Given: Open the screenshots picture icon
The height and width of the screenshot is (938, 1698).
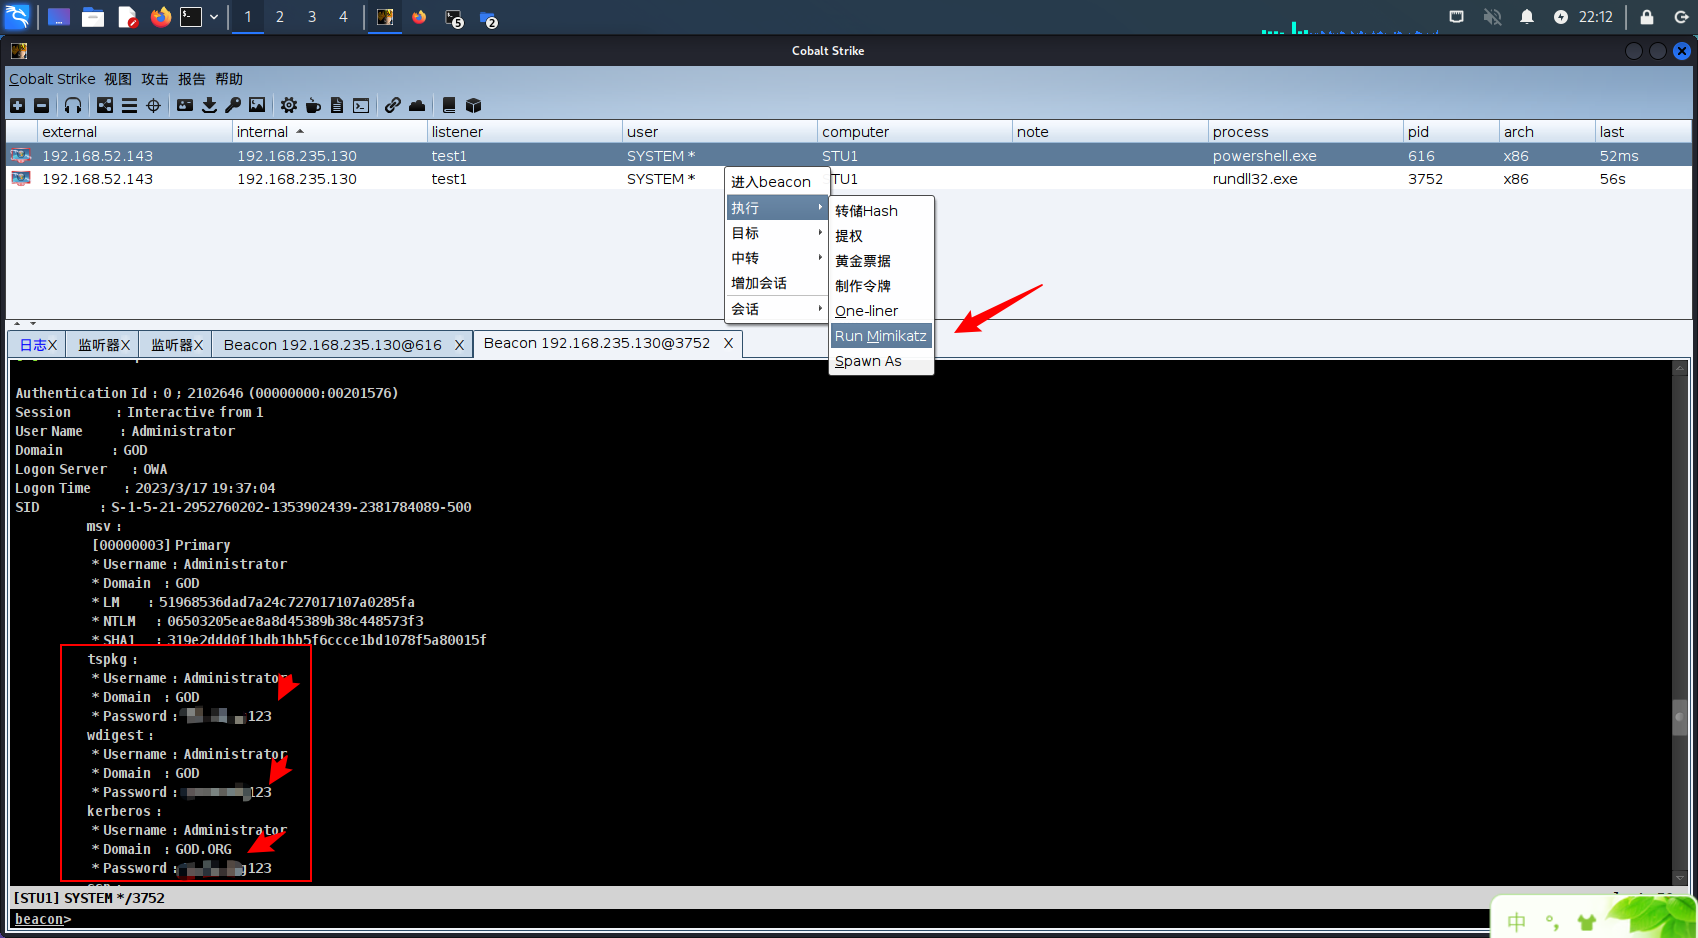Looking at the screenshot, I should tap(257, 105).
